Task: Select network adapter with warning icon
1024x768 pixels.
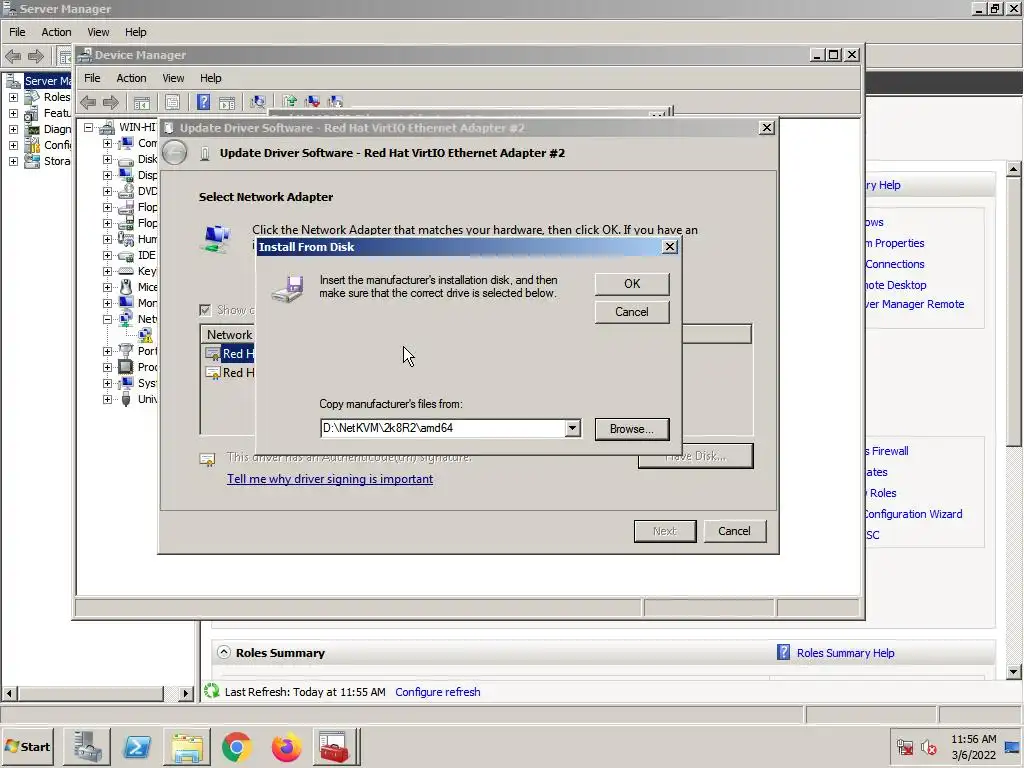Action: [x=146, y=335]
